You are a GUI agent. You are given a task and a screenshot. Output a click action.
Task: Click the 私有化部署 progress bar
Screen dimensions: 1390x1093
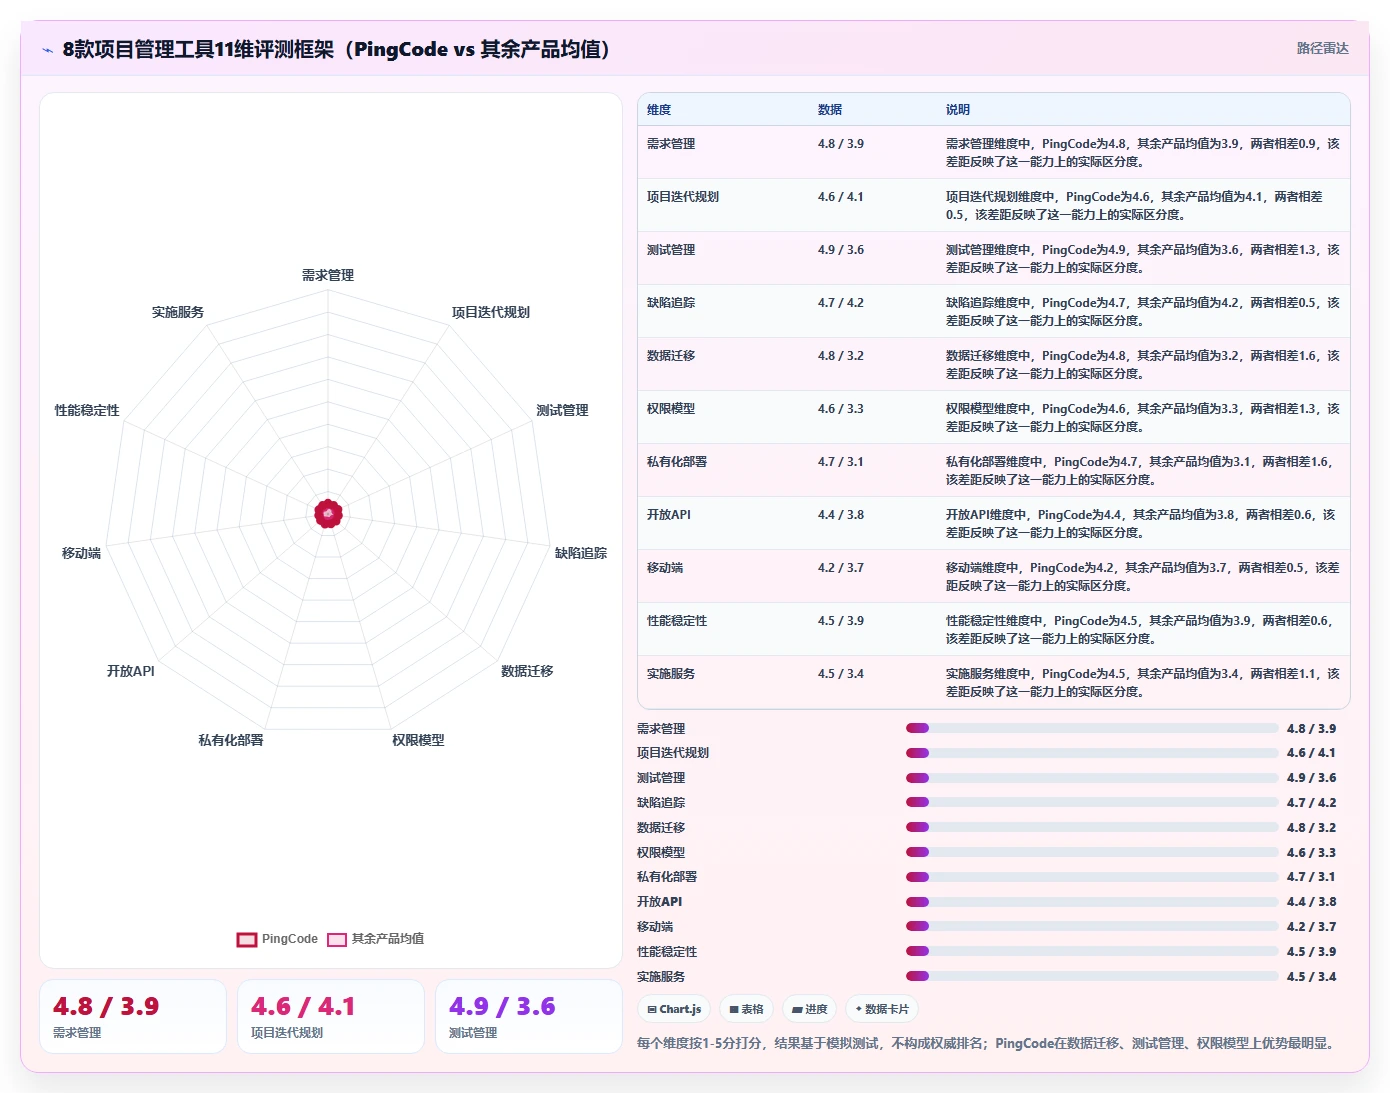click(x=1092, y=877)
